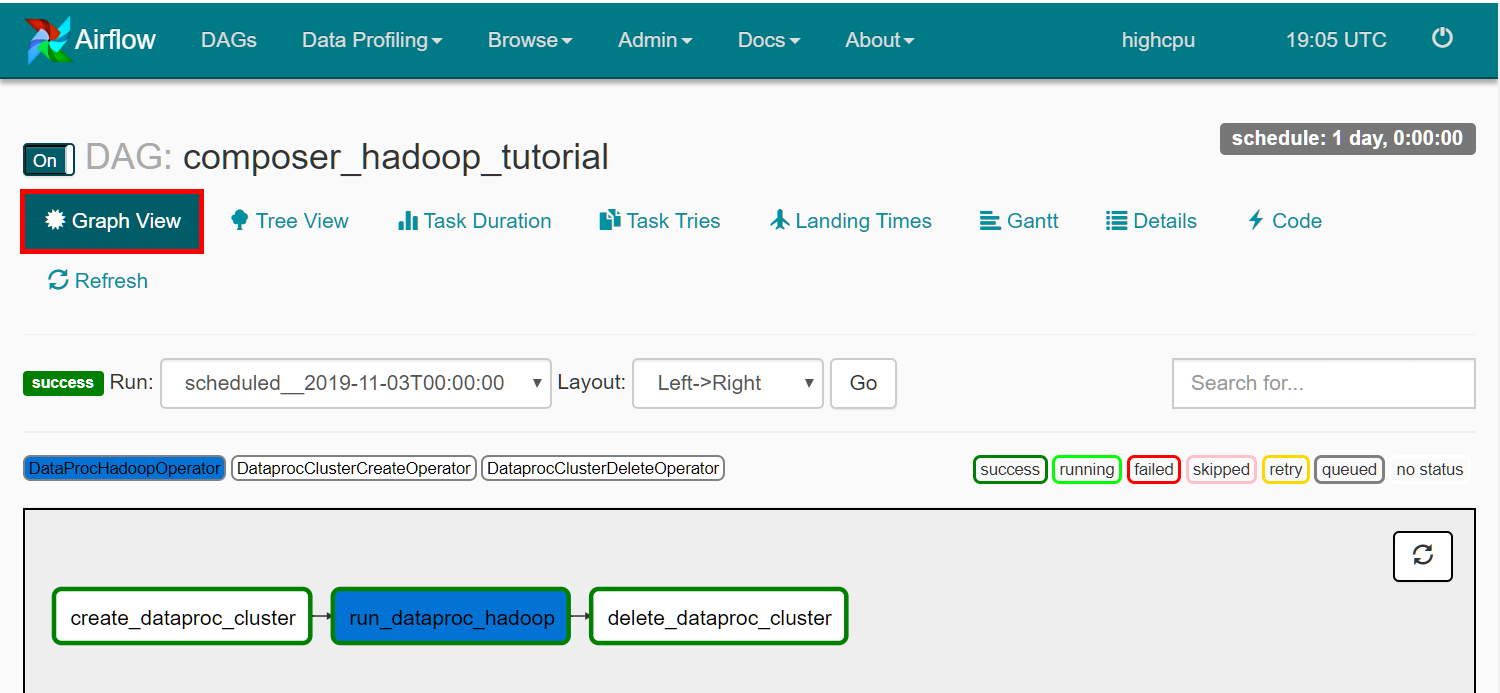This screenshot has width=1500, height=693.
Task: Click the queued status legend box
Action: 1349,469
